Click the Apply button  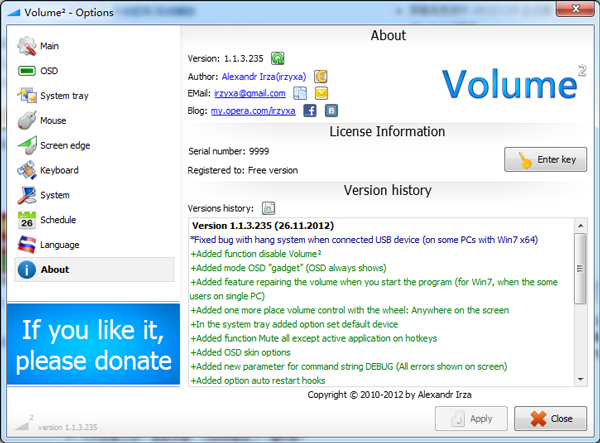(471, 419)
